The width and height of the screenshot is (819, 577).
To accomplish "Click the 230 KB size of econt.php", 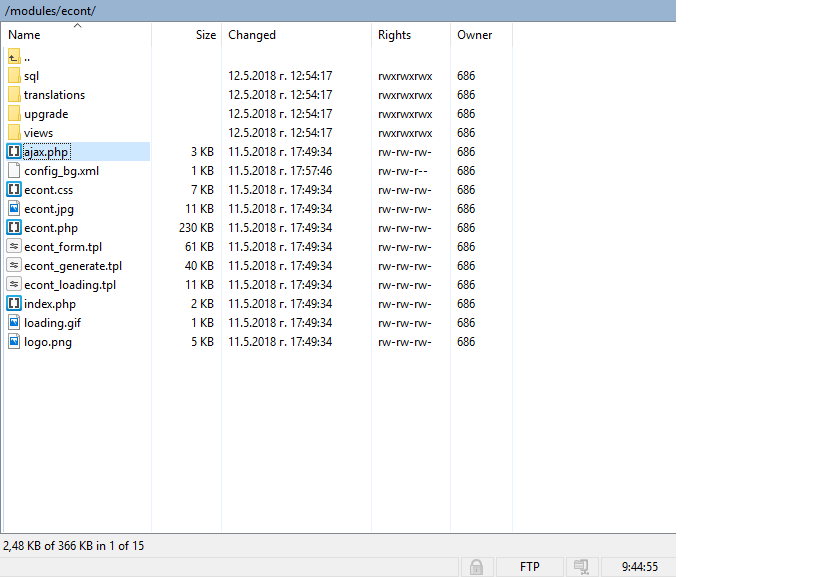I will tap(196, 228).
